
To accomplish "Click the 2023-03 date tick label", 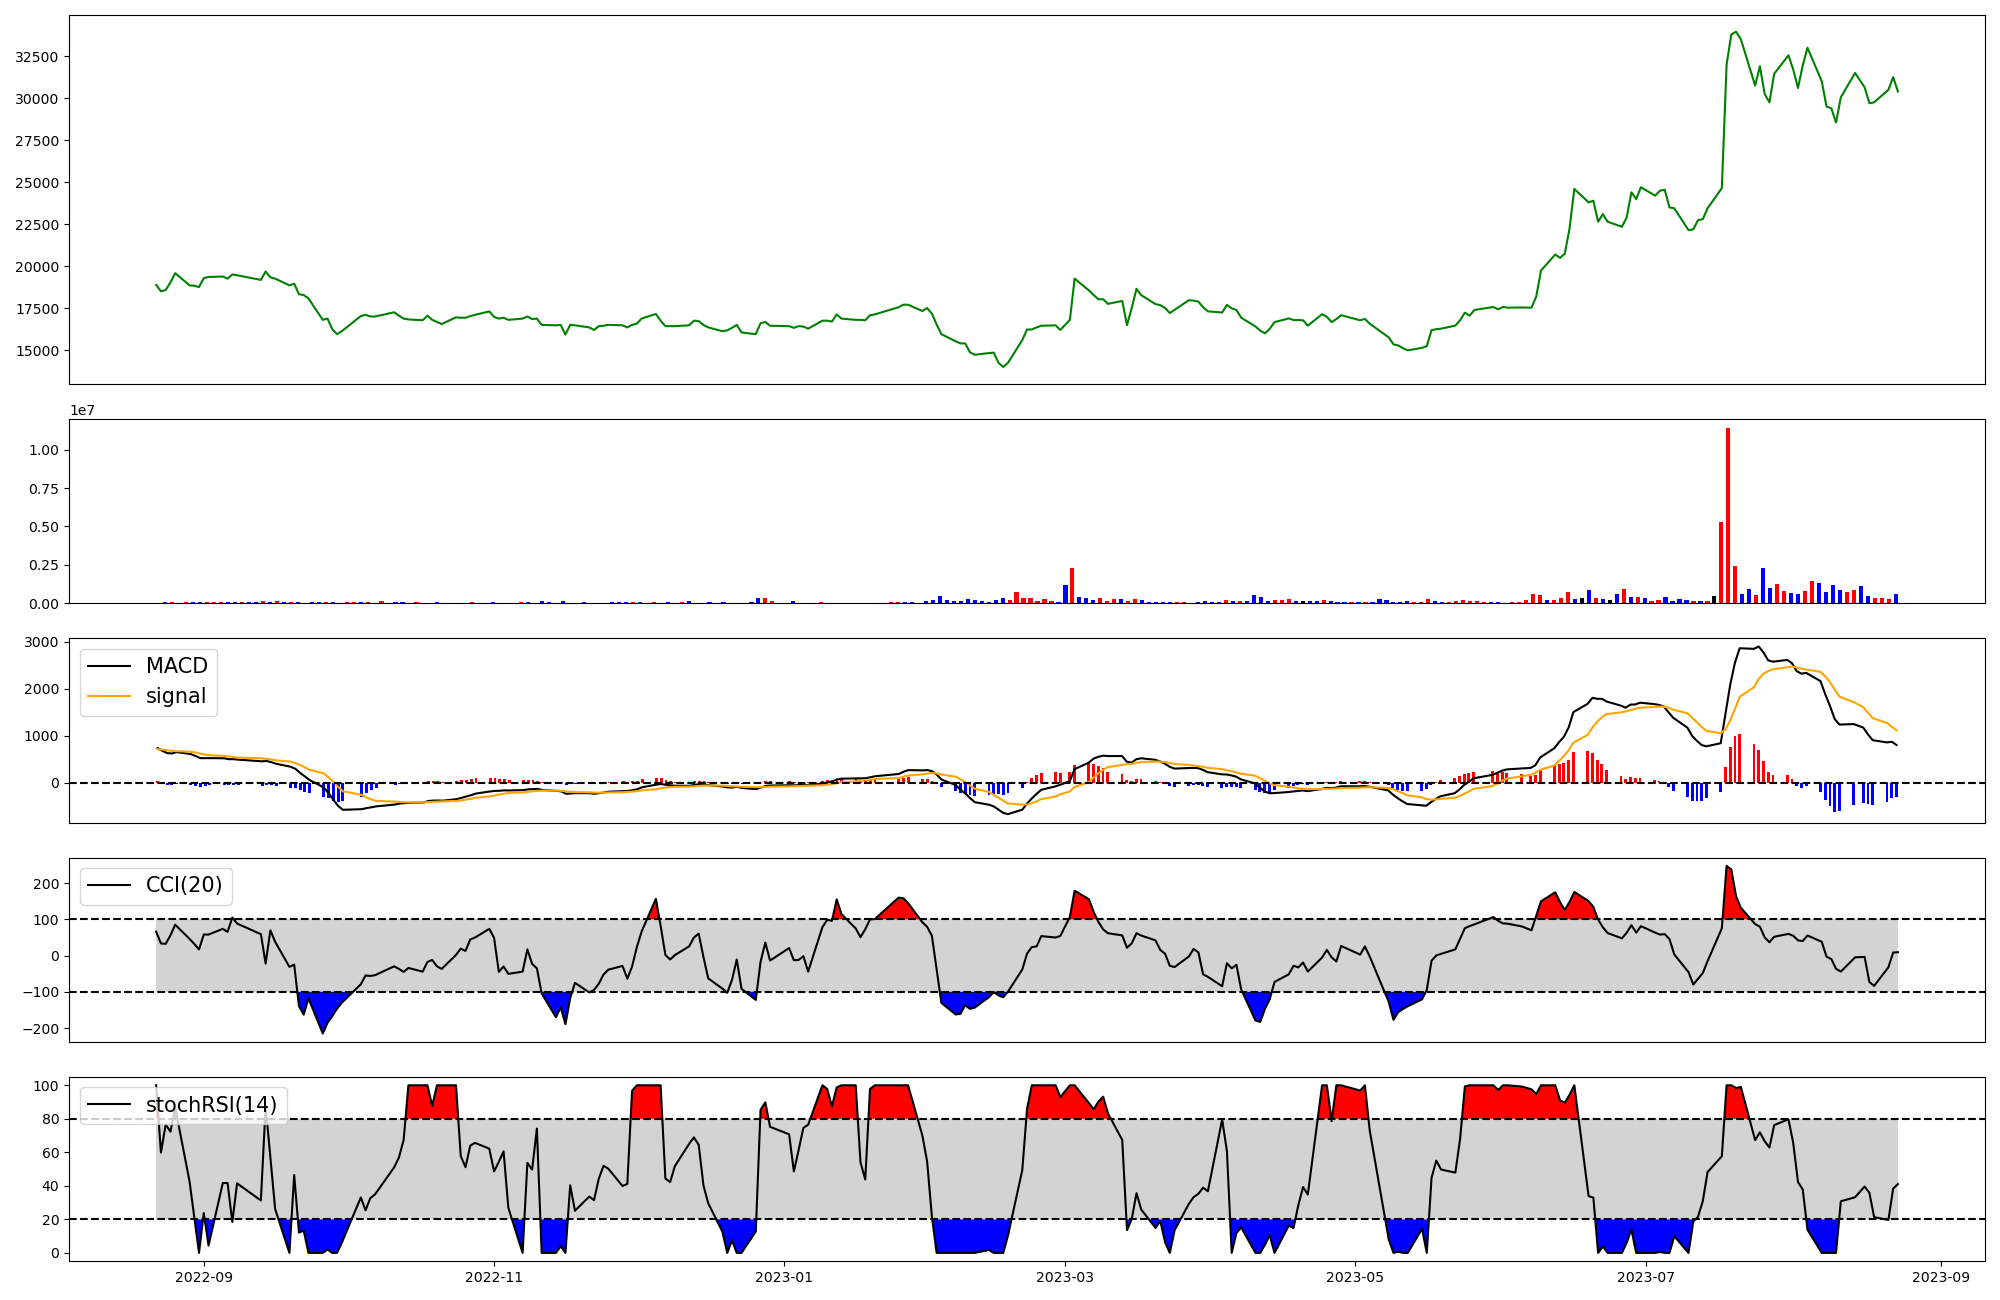I will click(1065, 1277).
